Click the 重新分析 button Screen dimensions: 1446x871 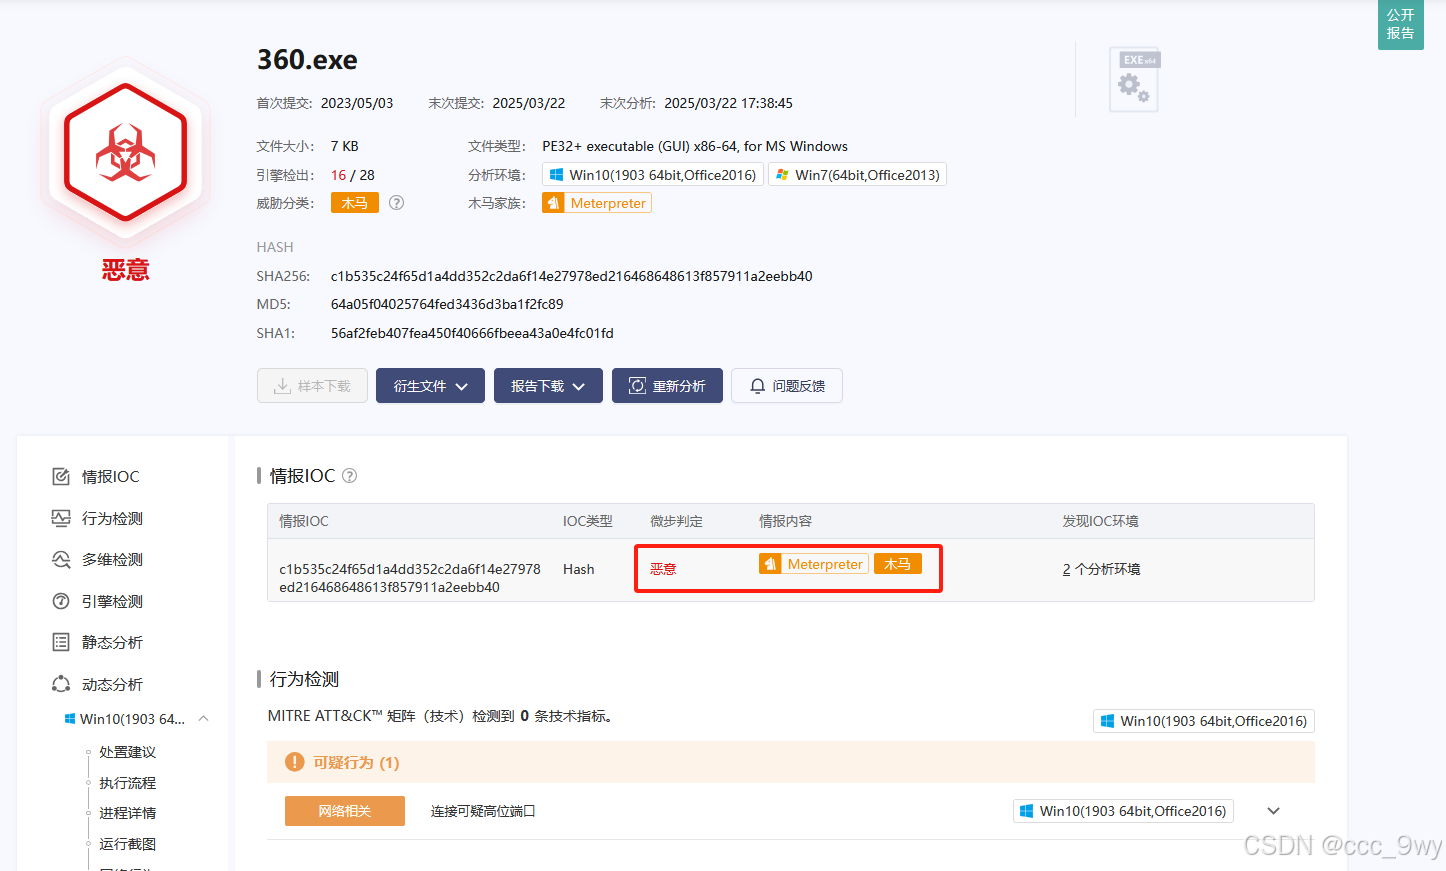667,386
